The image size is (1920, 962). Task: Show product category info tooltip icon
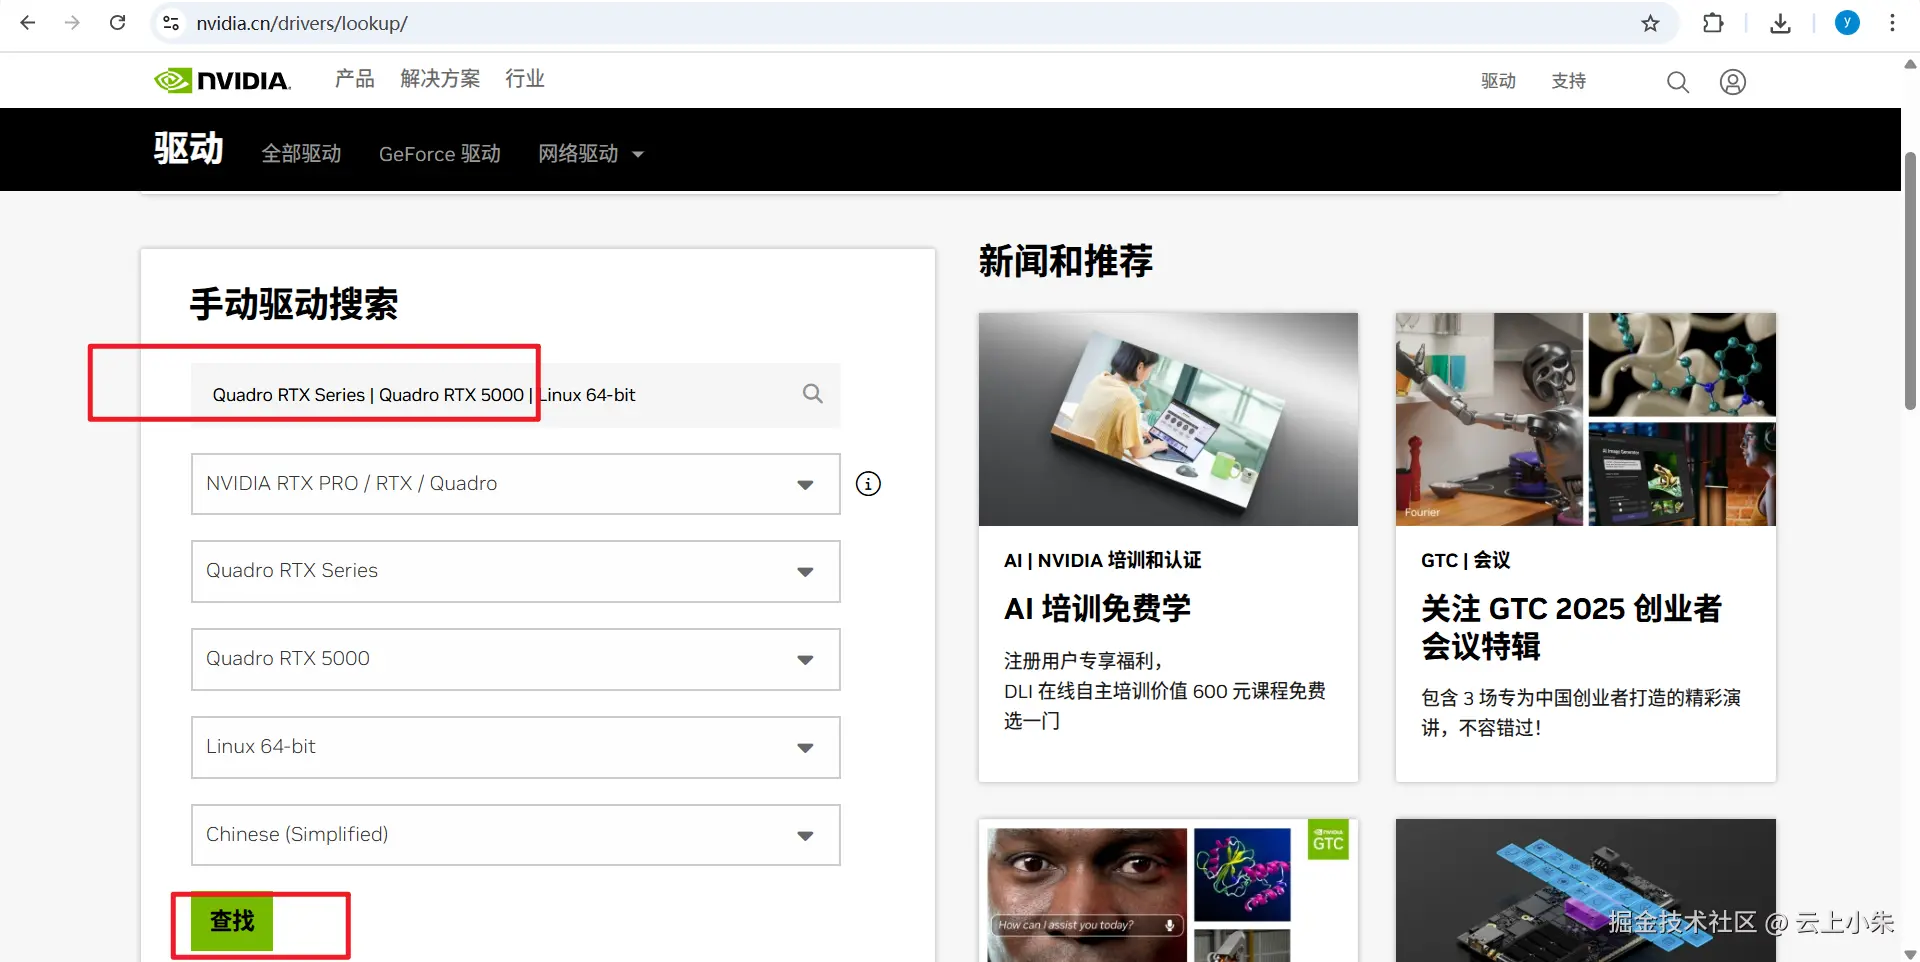click(x=868, y=484)
